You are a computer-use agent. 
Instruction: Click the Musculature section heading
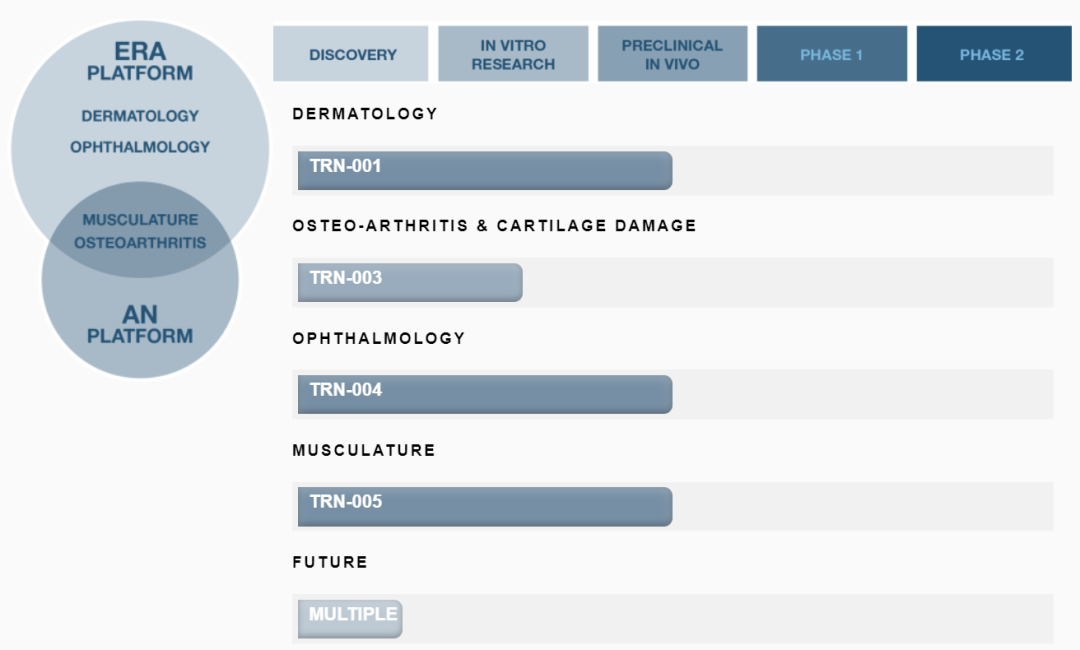[364, 450]
